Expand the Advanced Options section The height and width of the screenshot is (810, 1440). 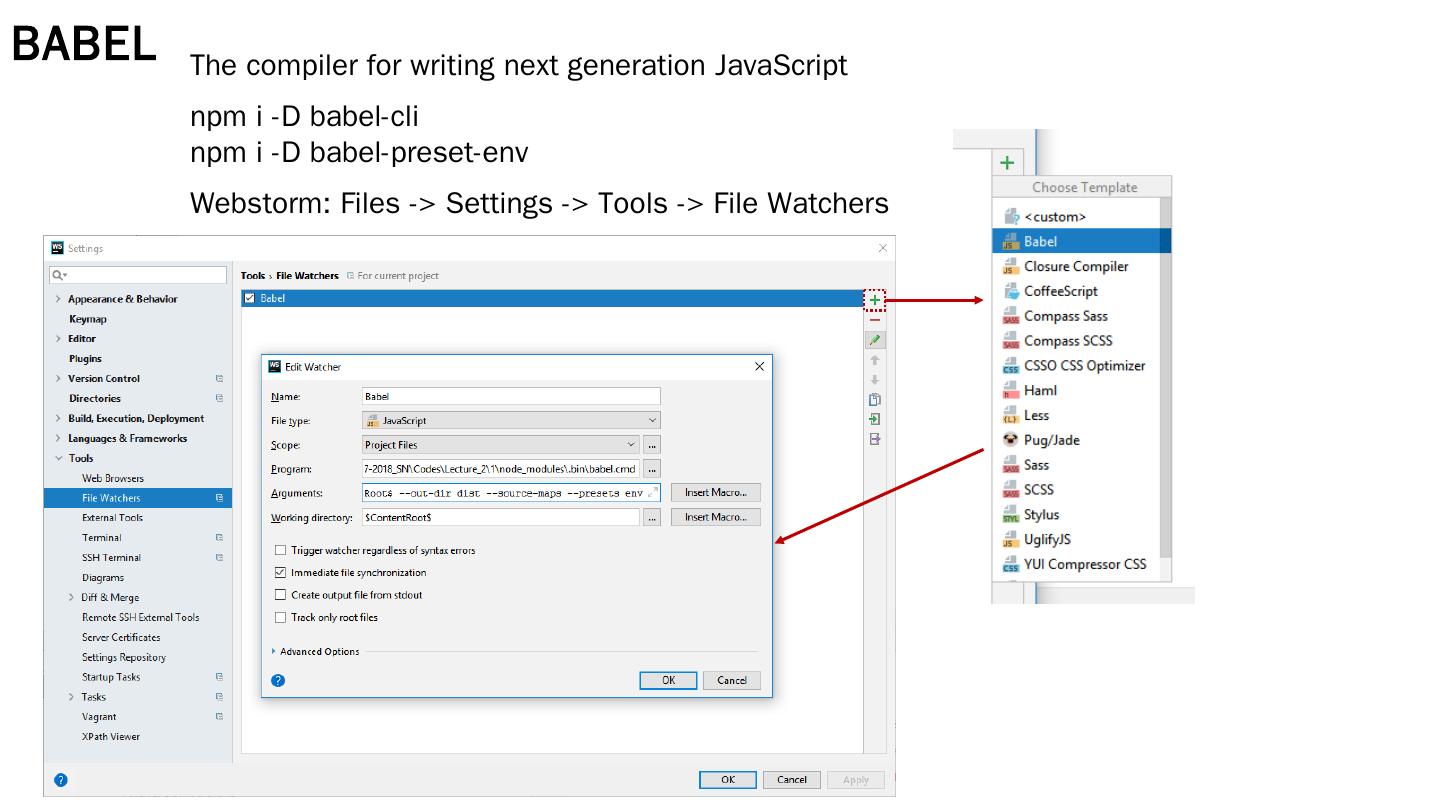[318, 652]
